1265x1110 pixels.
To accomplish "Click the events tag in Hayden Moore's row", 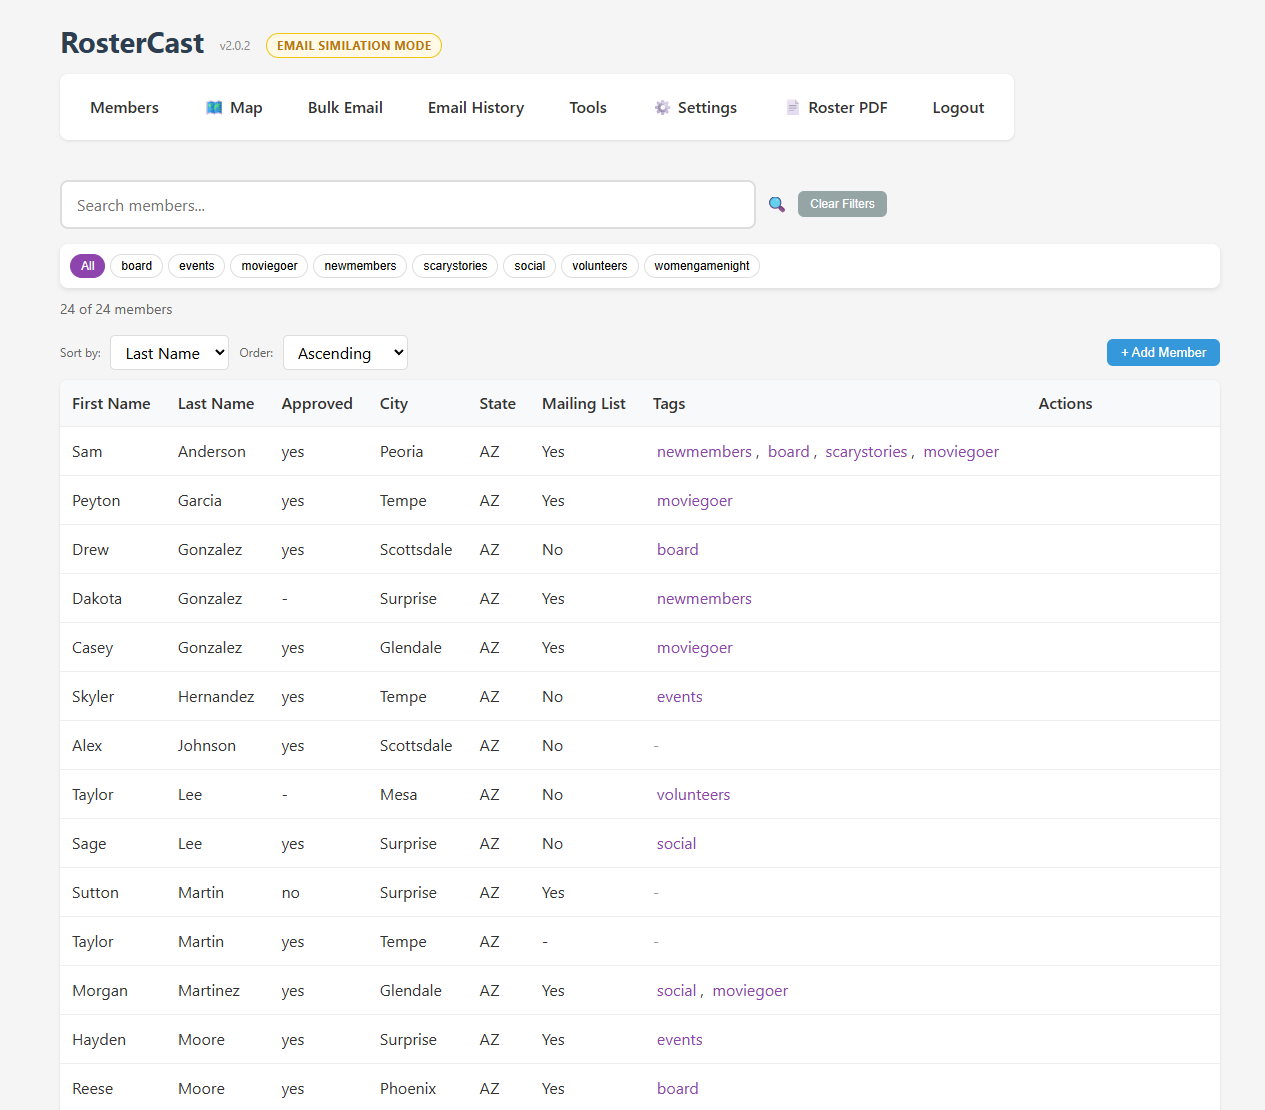I will pos(680,1040).
